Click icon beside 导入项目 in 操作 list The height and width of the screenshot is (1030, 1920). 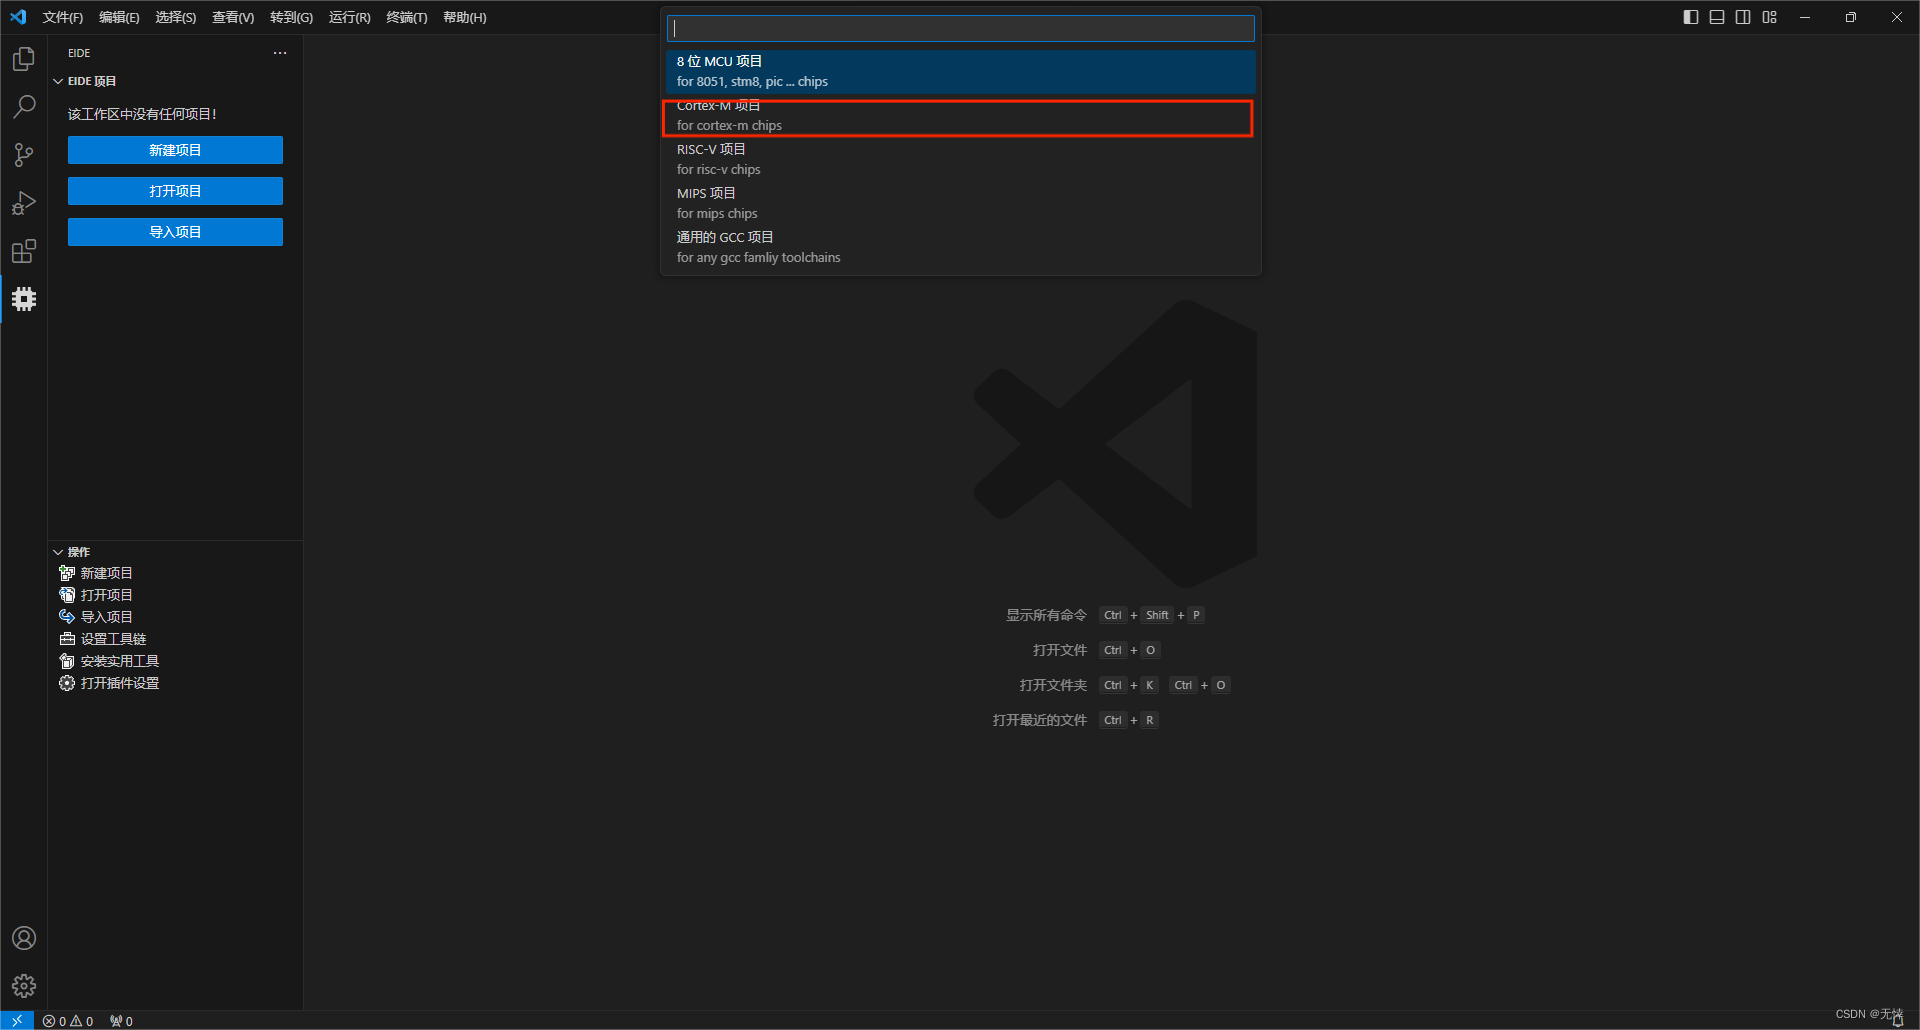(x=67, y=617)
